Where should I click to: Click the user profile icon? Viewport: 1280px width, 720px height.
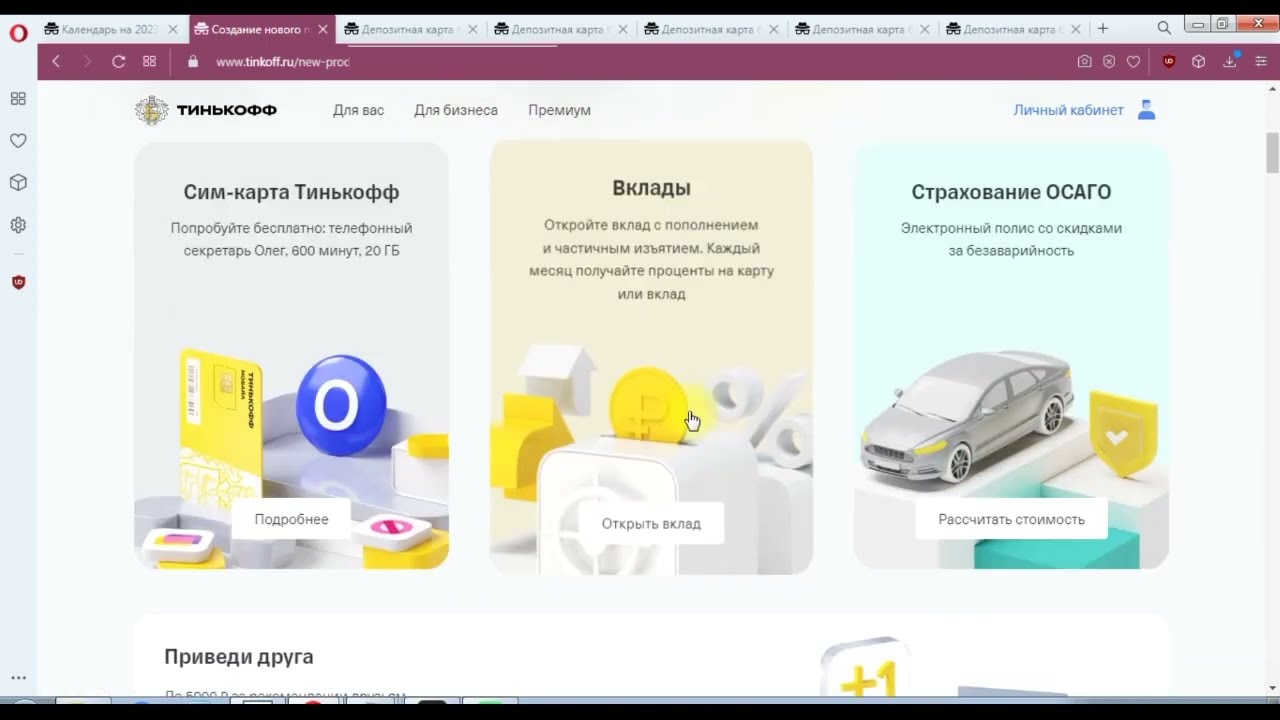(x=1147, y=110)
